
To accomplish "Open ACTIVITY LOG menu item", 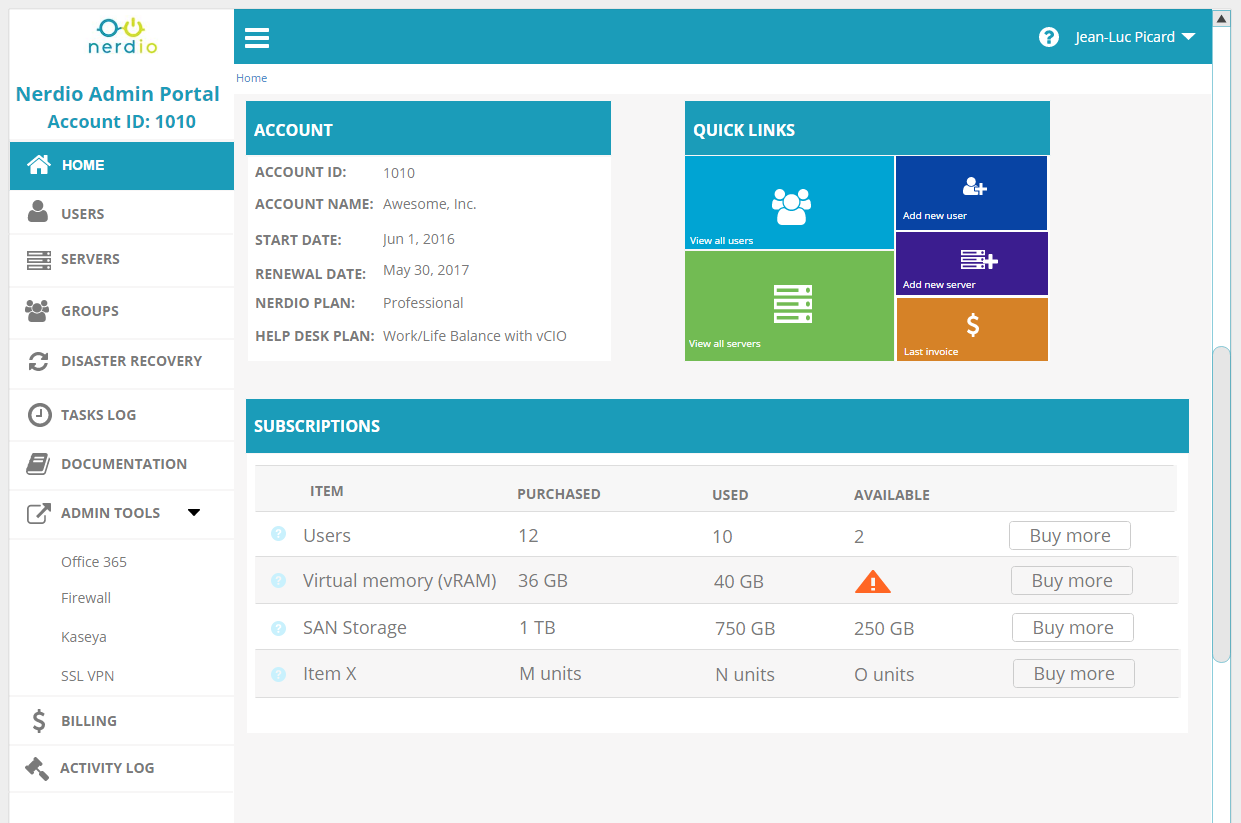I will [121, 768].
